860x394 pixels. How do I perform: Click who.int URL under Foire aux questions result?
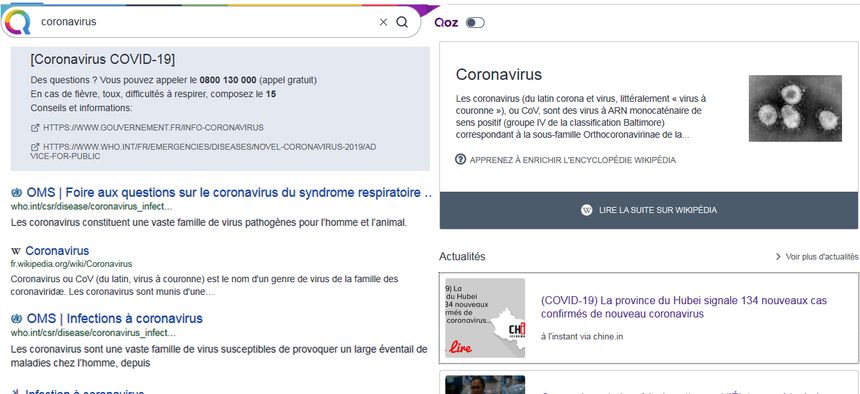point(92,207)
